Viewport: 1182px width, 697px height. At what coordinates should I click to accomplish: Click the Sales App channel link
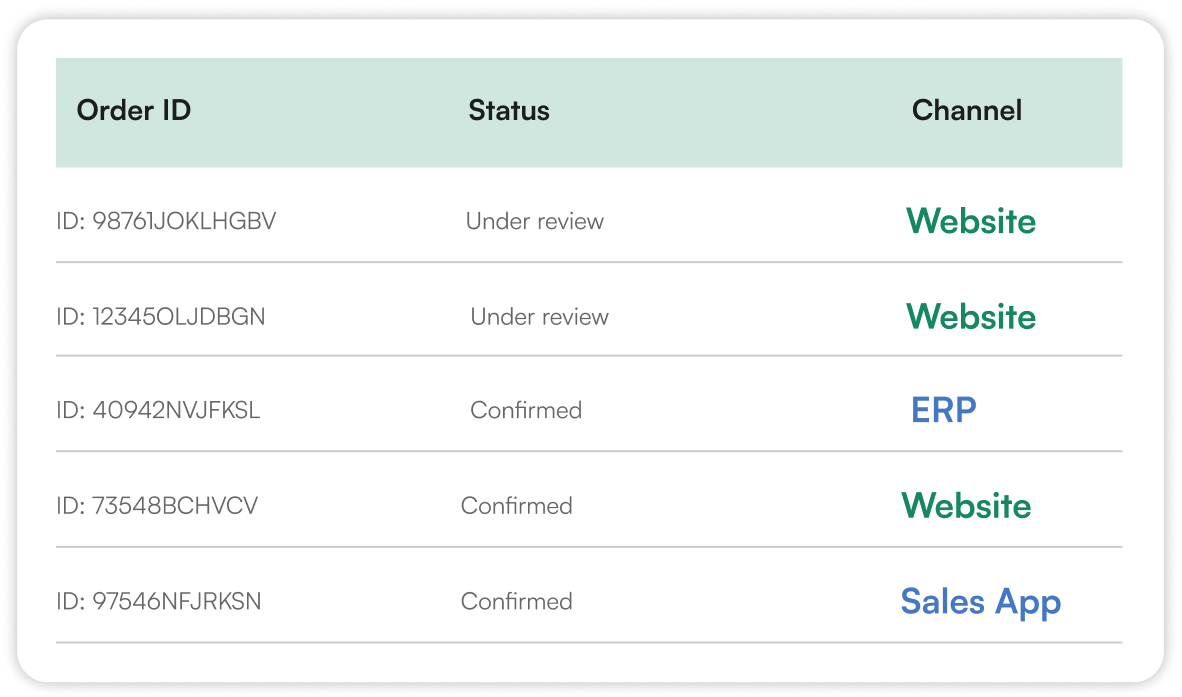(980, 602)
